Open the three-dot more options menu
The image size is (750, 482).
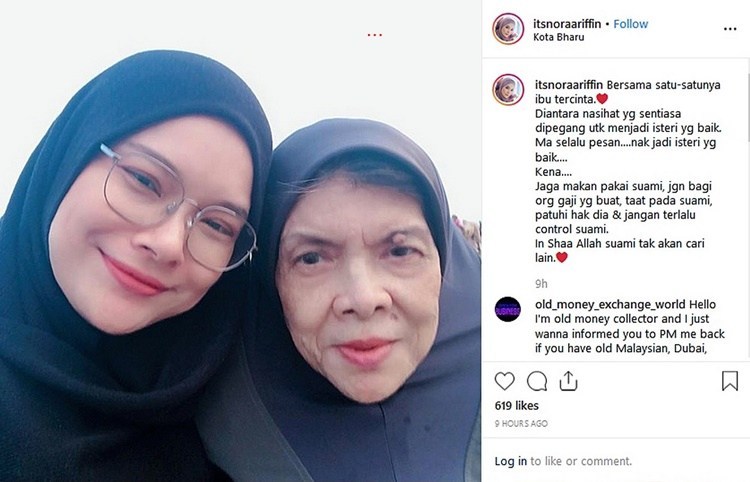coord(730,29)
